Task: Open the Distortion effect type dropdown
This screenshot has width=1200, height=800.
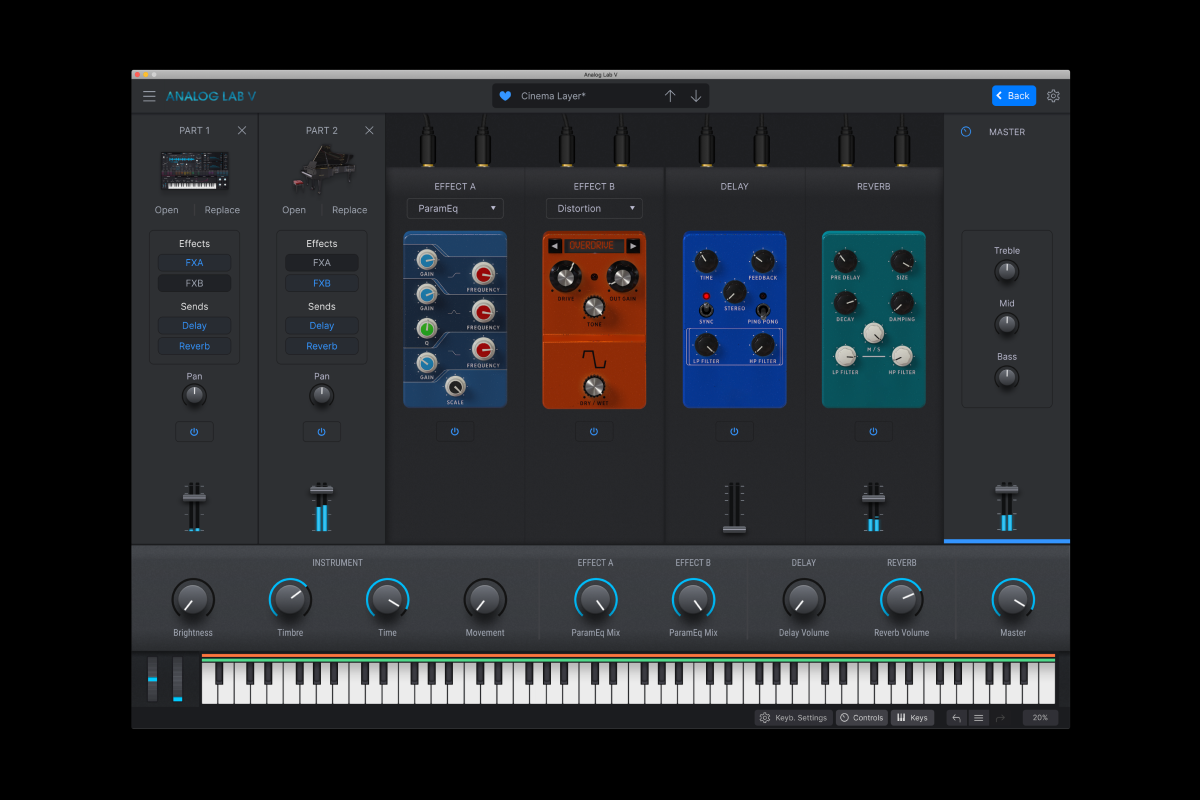Action: (x=594, y=209)
